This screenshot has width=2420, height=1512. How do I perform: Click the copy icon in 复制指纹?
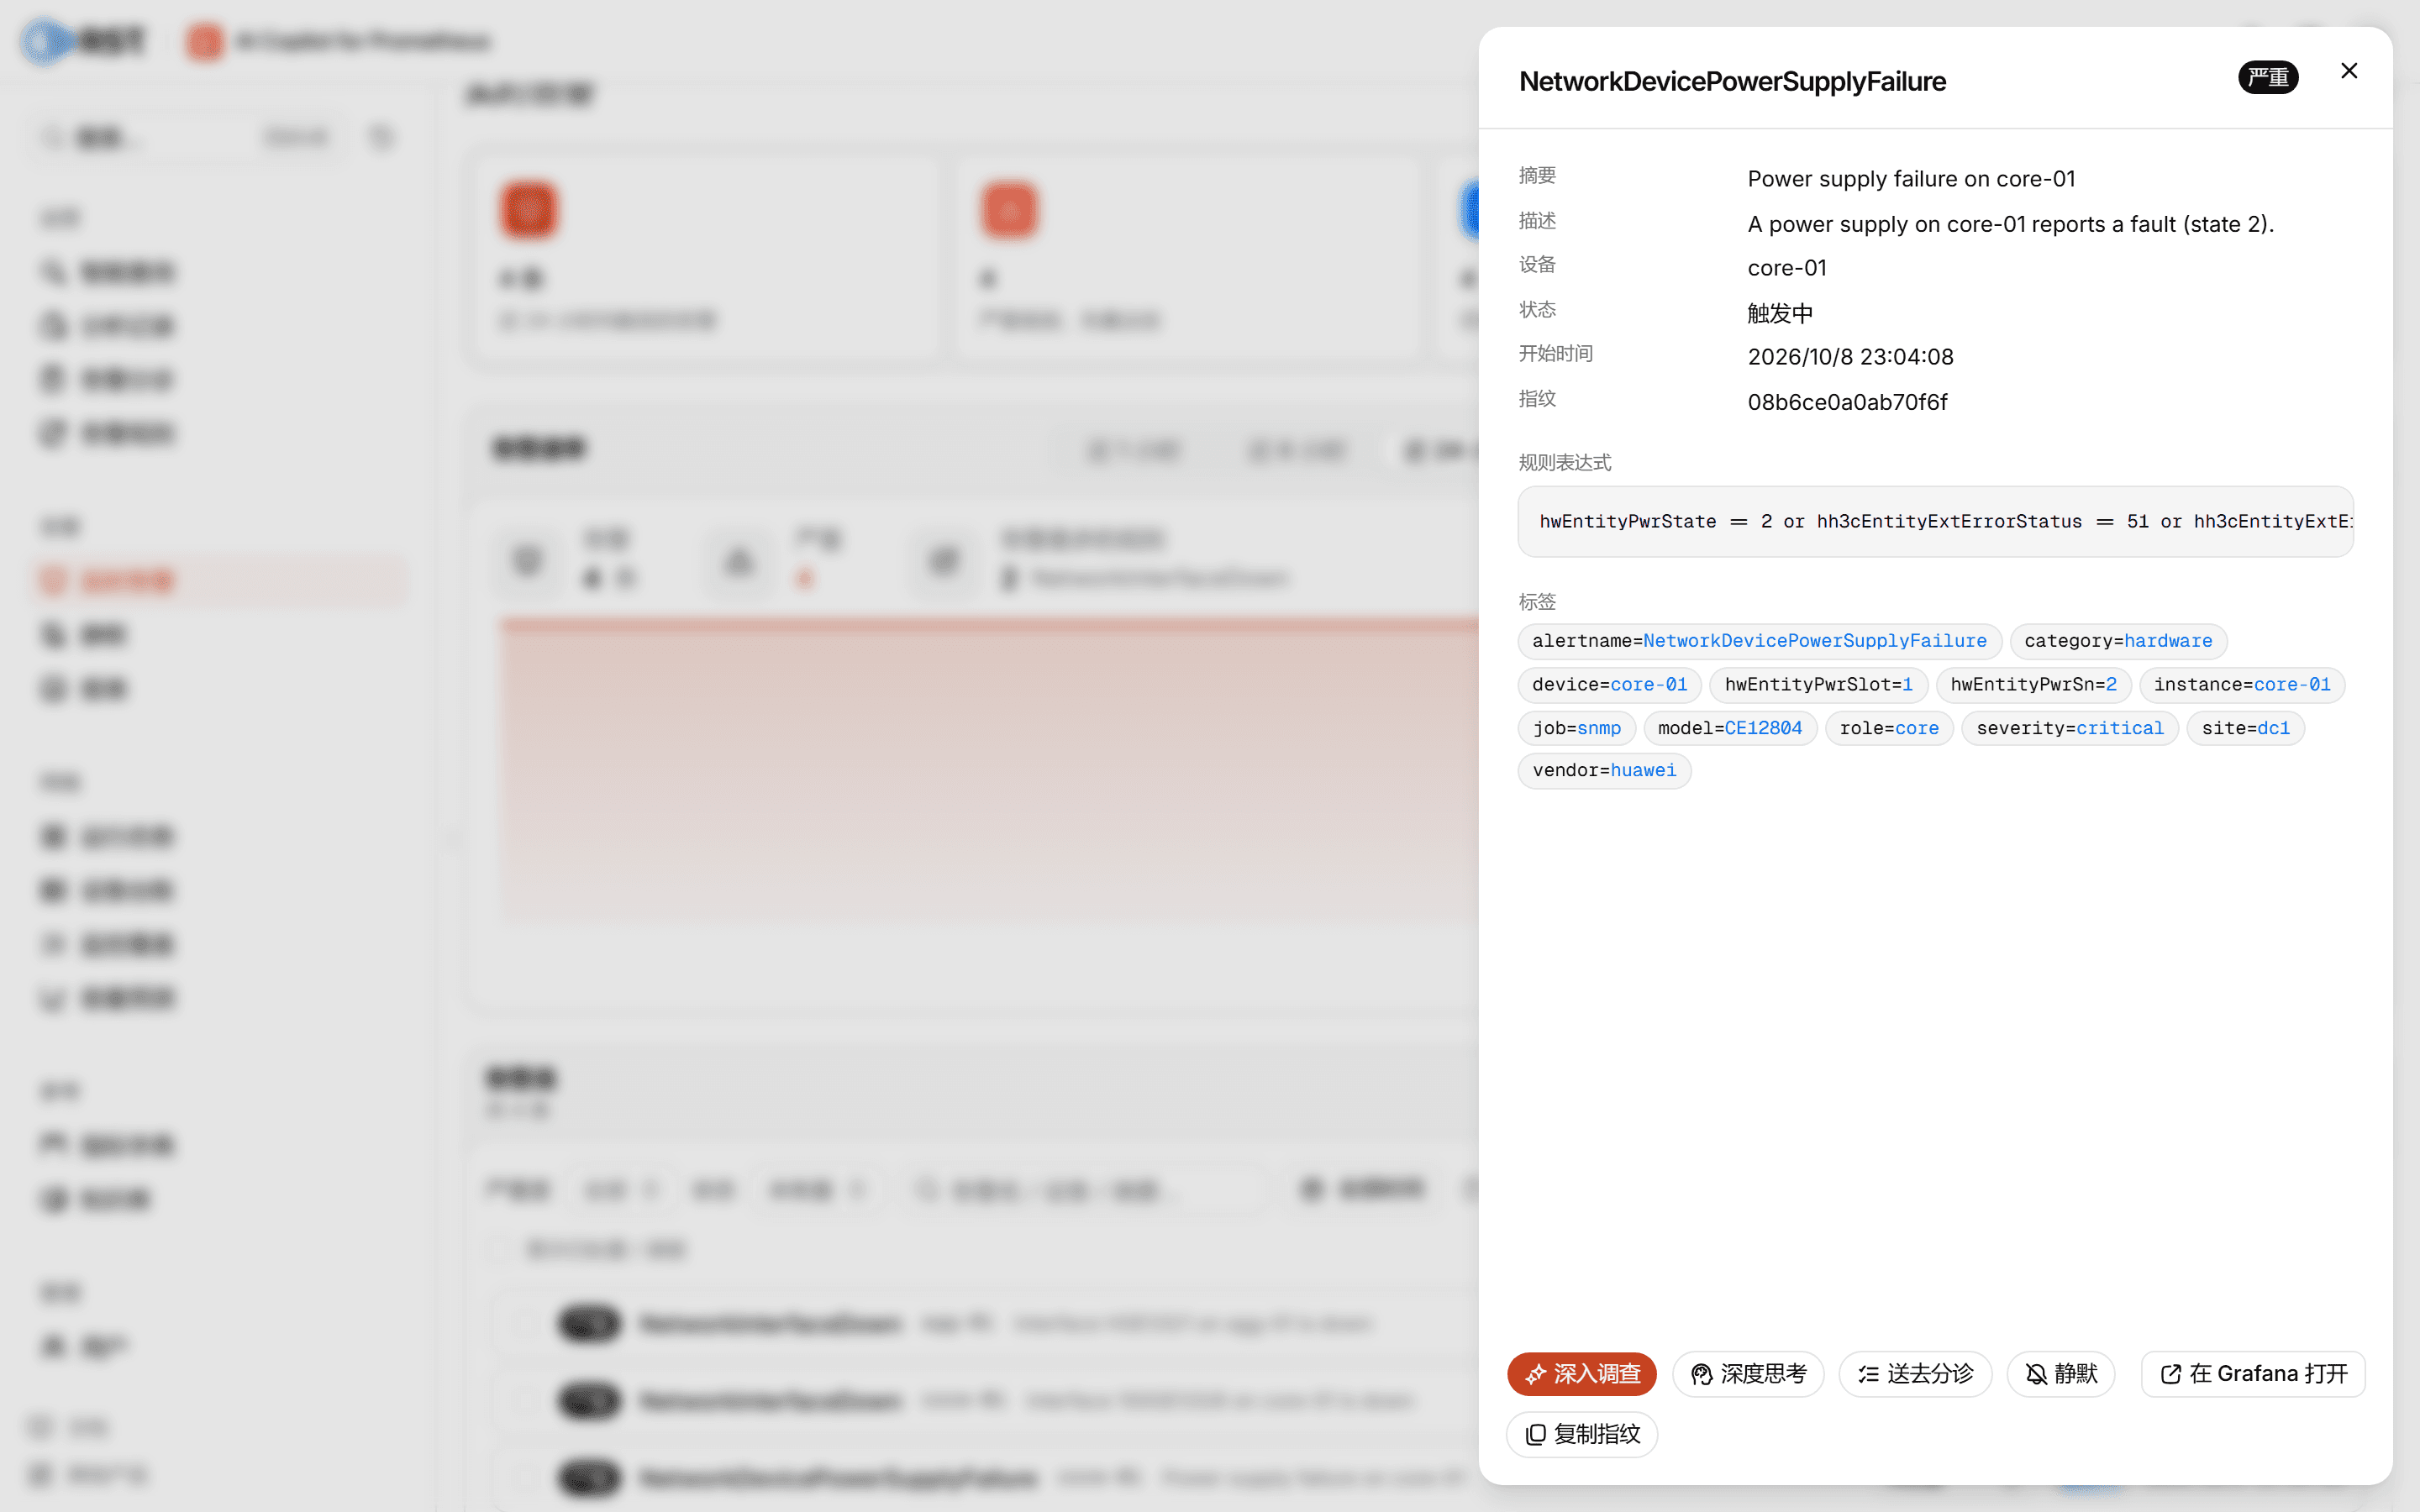click(1536, 1435)
